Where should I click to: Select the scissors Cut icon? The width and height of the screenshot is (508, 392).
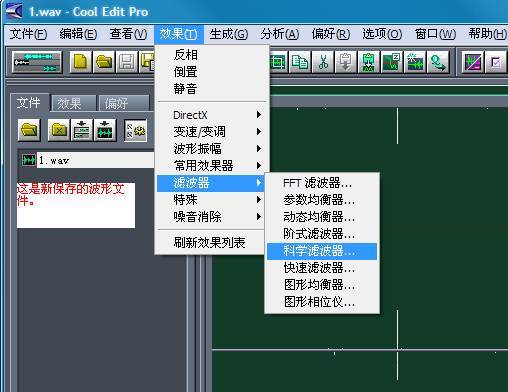pyautogui.click(x=323, y=62)
